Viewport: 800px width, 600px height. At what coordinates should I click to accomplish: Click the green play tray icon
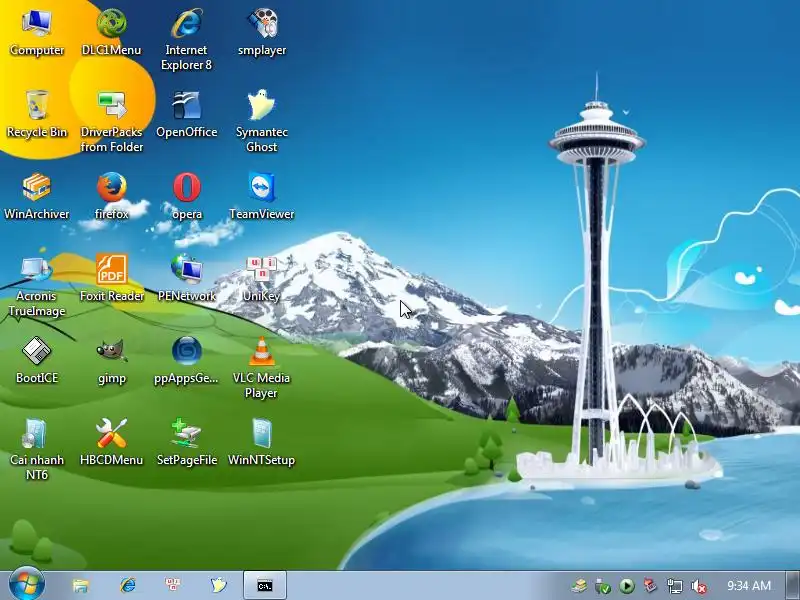[x=627, y=586]
